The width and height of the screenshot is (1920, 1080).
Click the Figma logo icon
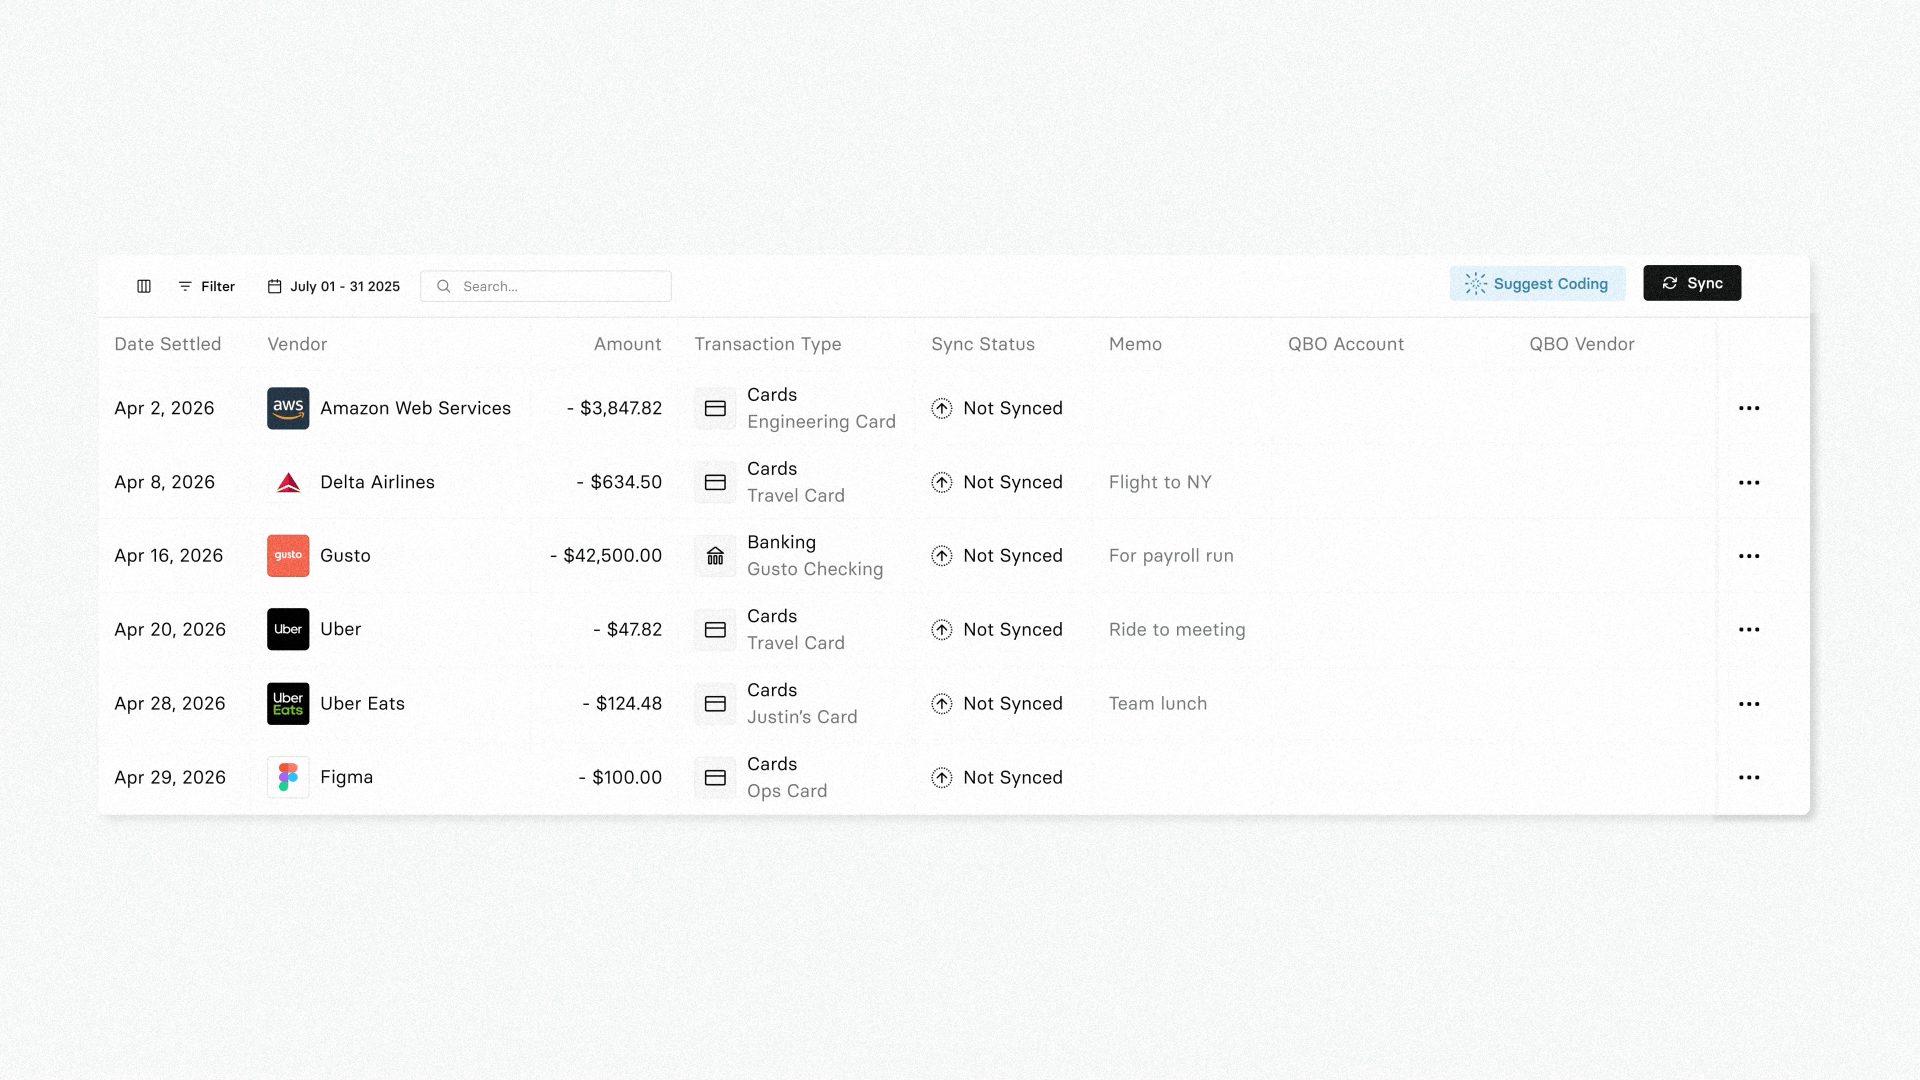click(288, 777)
